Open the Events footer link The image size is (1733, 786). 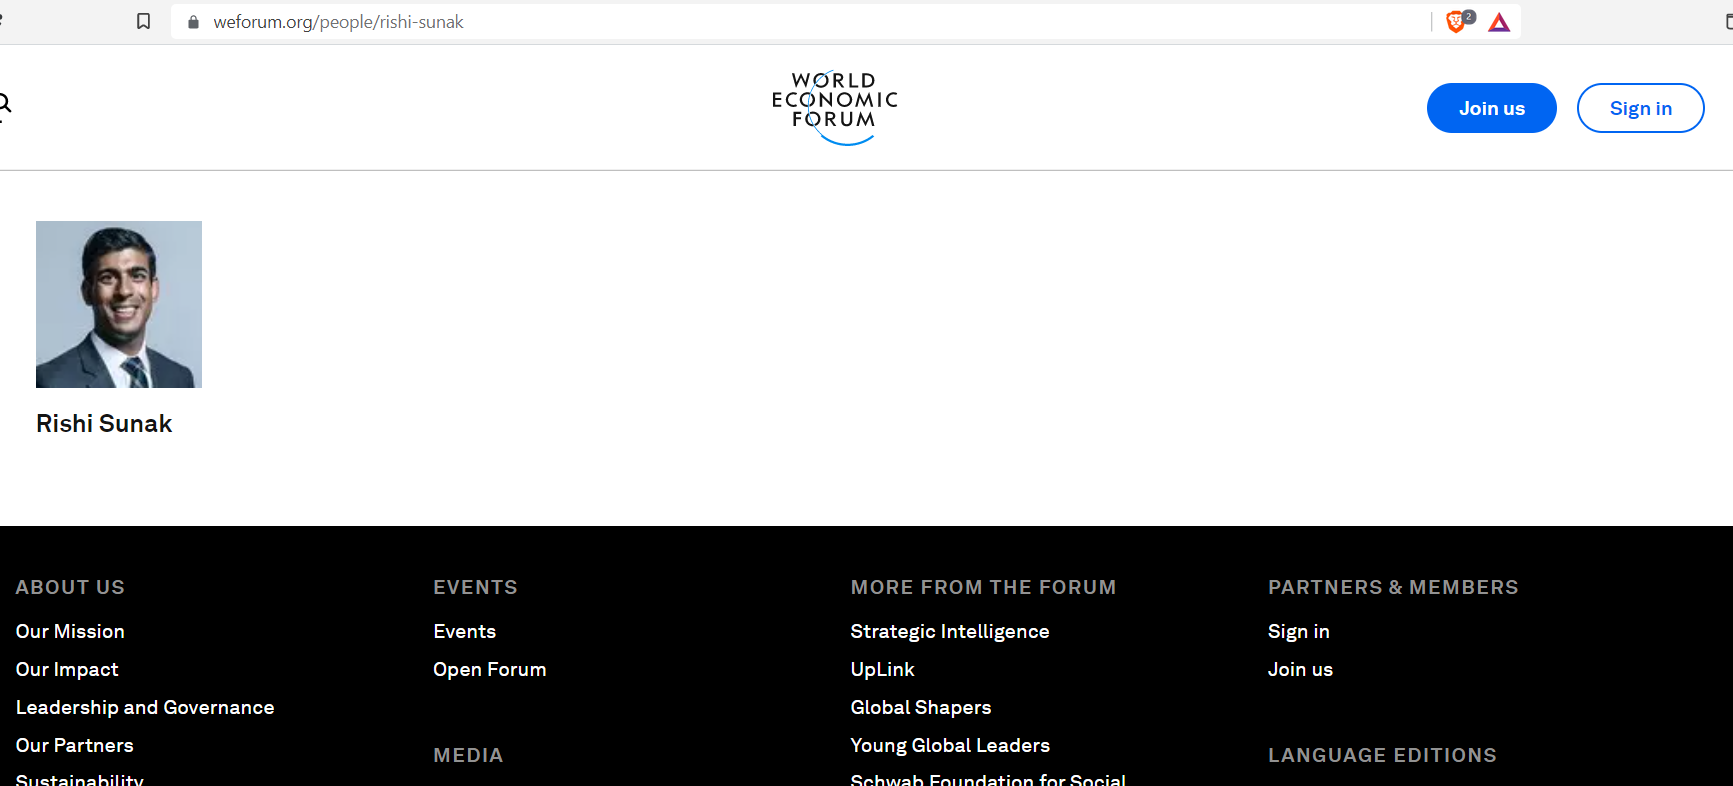tap(465, 631)
